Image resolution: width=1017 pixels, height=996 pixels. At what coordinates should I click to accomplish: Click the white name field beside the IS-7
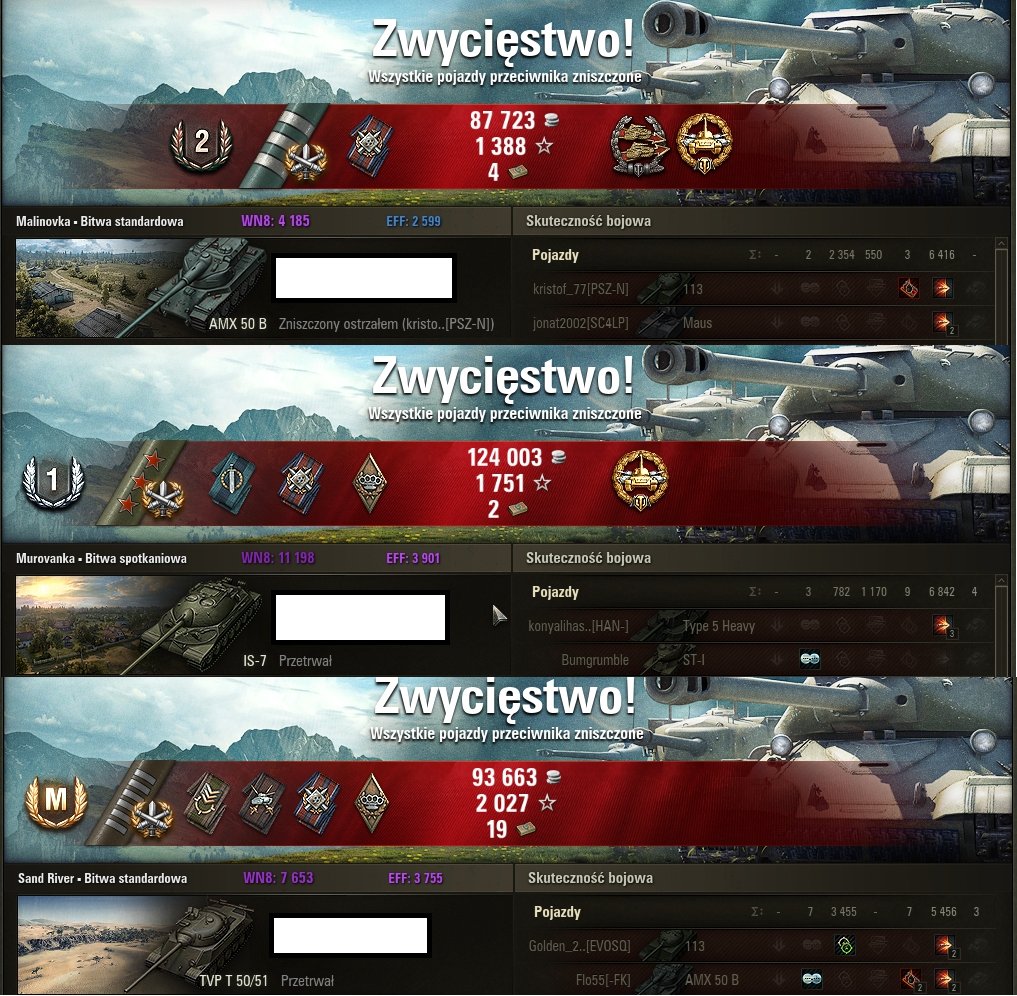coord(361,617)
